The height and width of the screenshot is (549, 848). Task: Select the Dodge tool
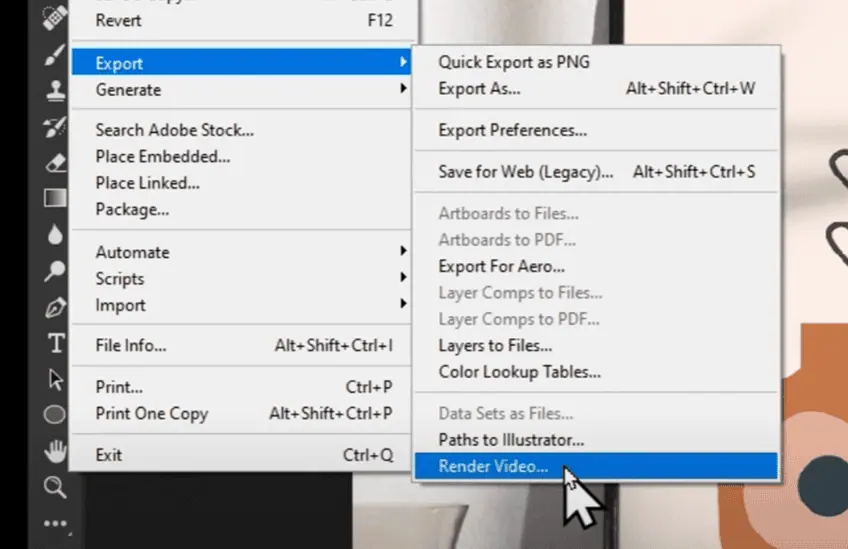(54, 270)
